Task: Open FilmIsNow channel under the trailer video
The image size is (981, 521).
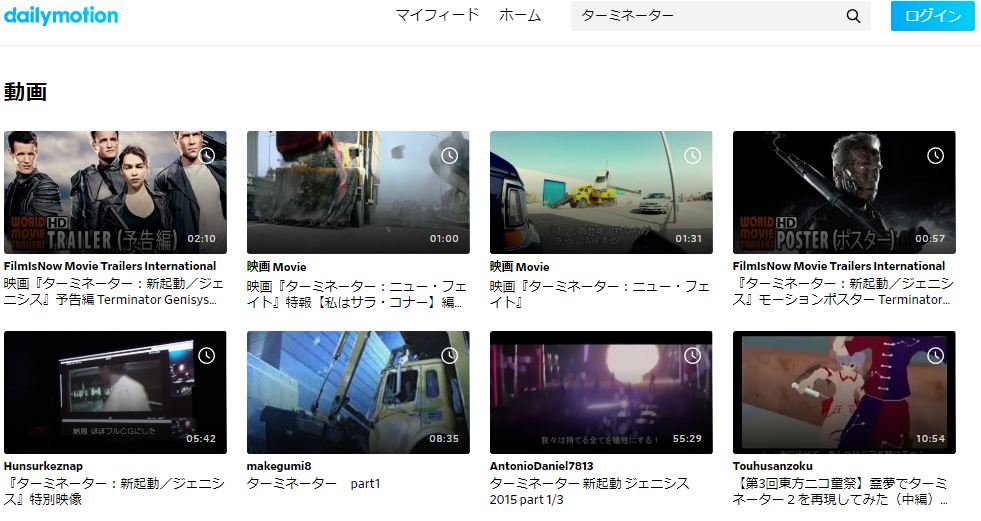Action: click(x=109, y=266)
